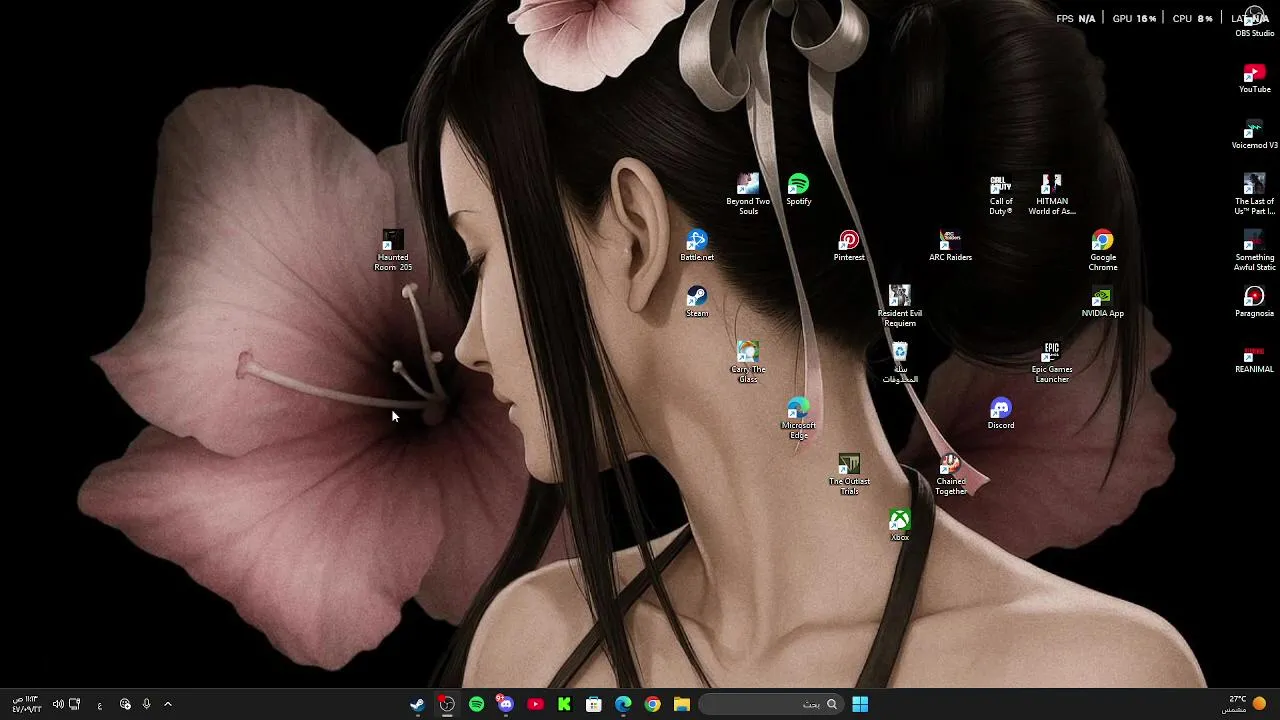Select the HITMAN World of Assassination icon
The image size is (1280, 720).
tap(1052, 194)
